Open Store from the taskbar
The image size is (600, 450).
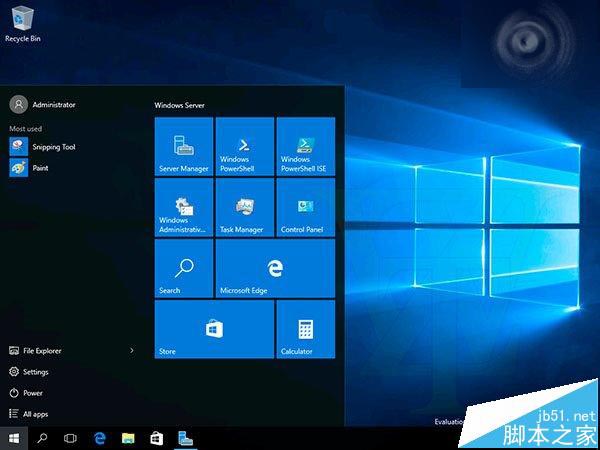[x=157, y=439]
